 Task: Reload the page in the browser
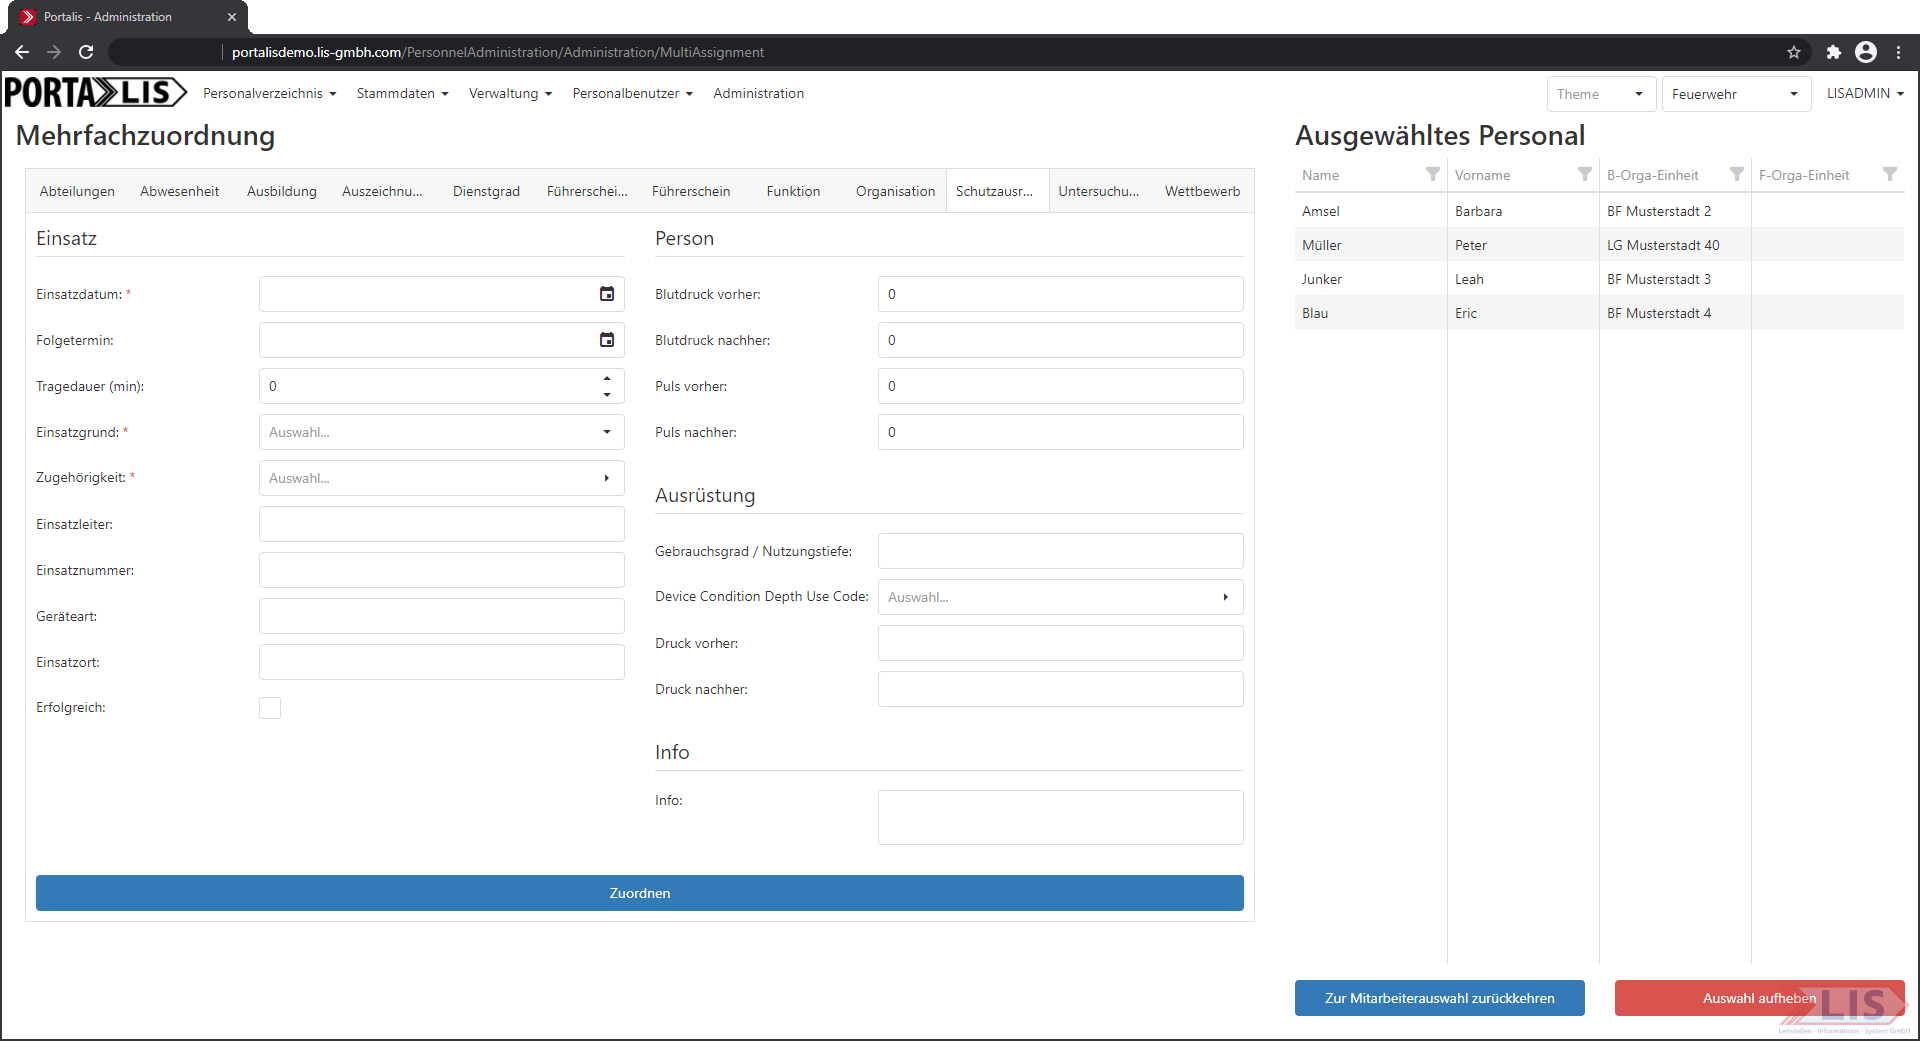(x=86, y=52)
